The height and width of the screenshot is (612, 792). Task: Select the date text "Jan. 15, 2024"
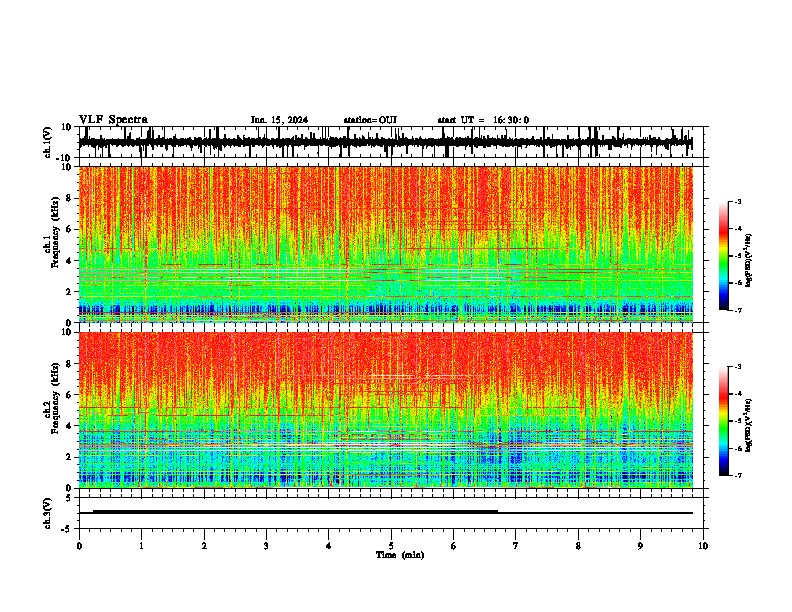[279, 120]
